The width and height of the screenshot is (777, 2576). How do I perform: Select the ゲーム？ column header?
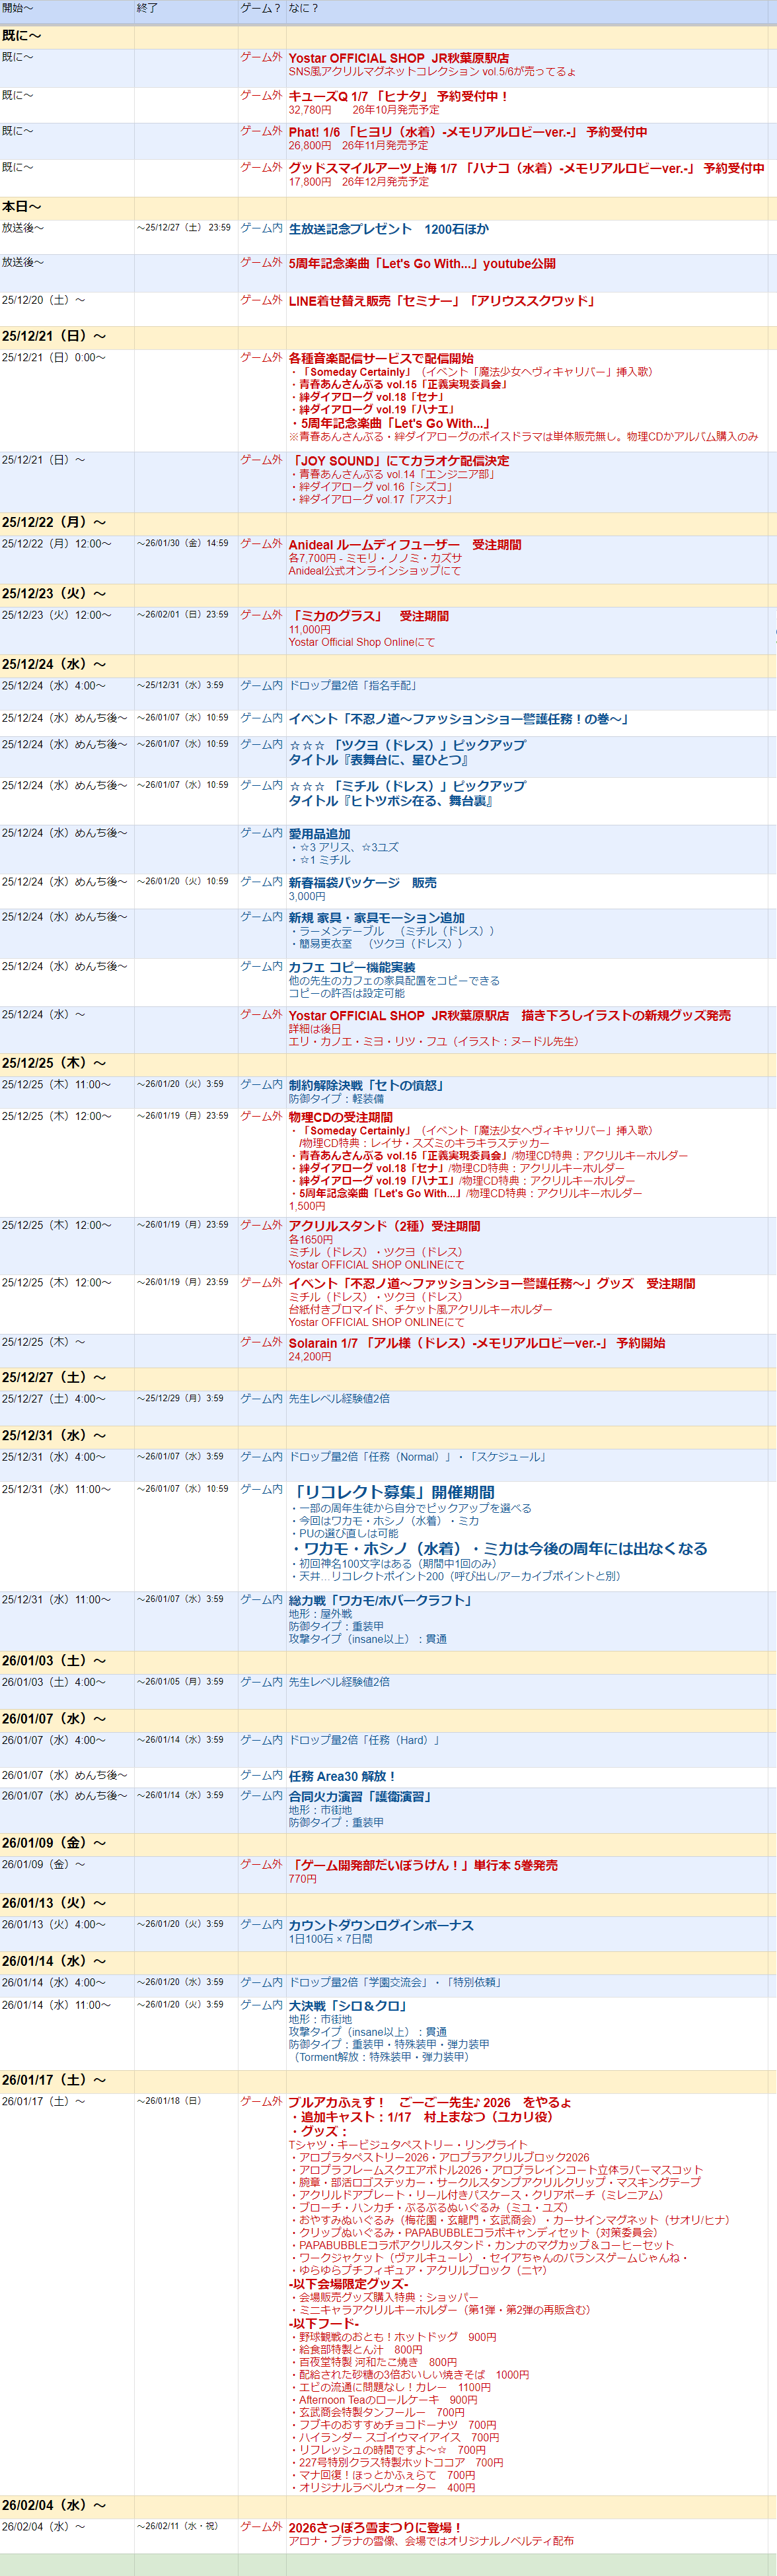click(260, 9)
